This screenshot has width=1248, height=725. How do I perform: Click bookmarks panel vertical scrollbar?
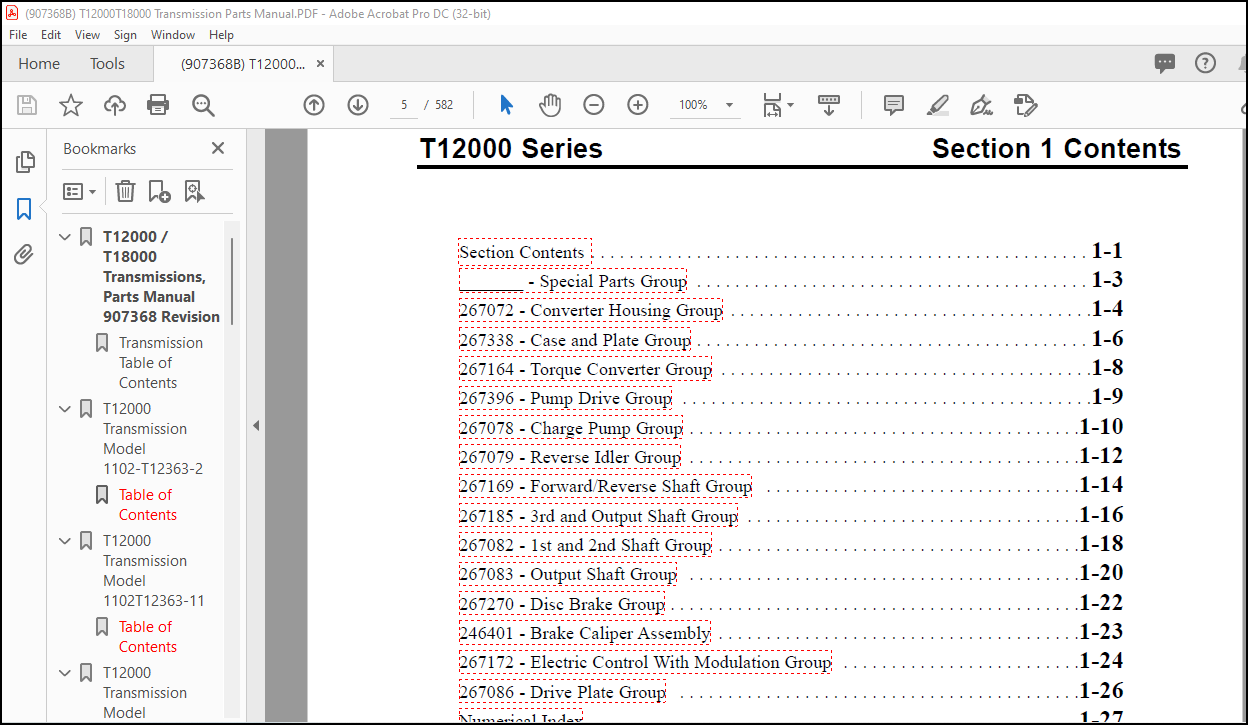click(233, 281)
